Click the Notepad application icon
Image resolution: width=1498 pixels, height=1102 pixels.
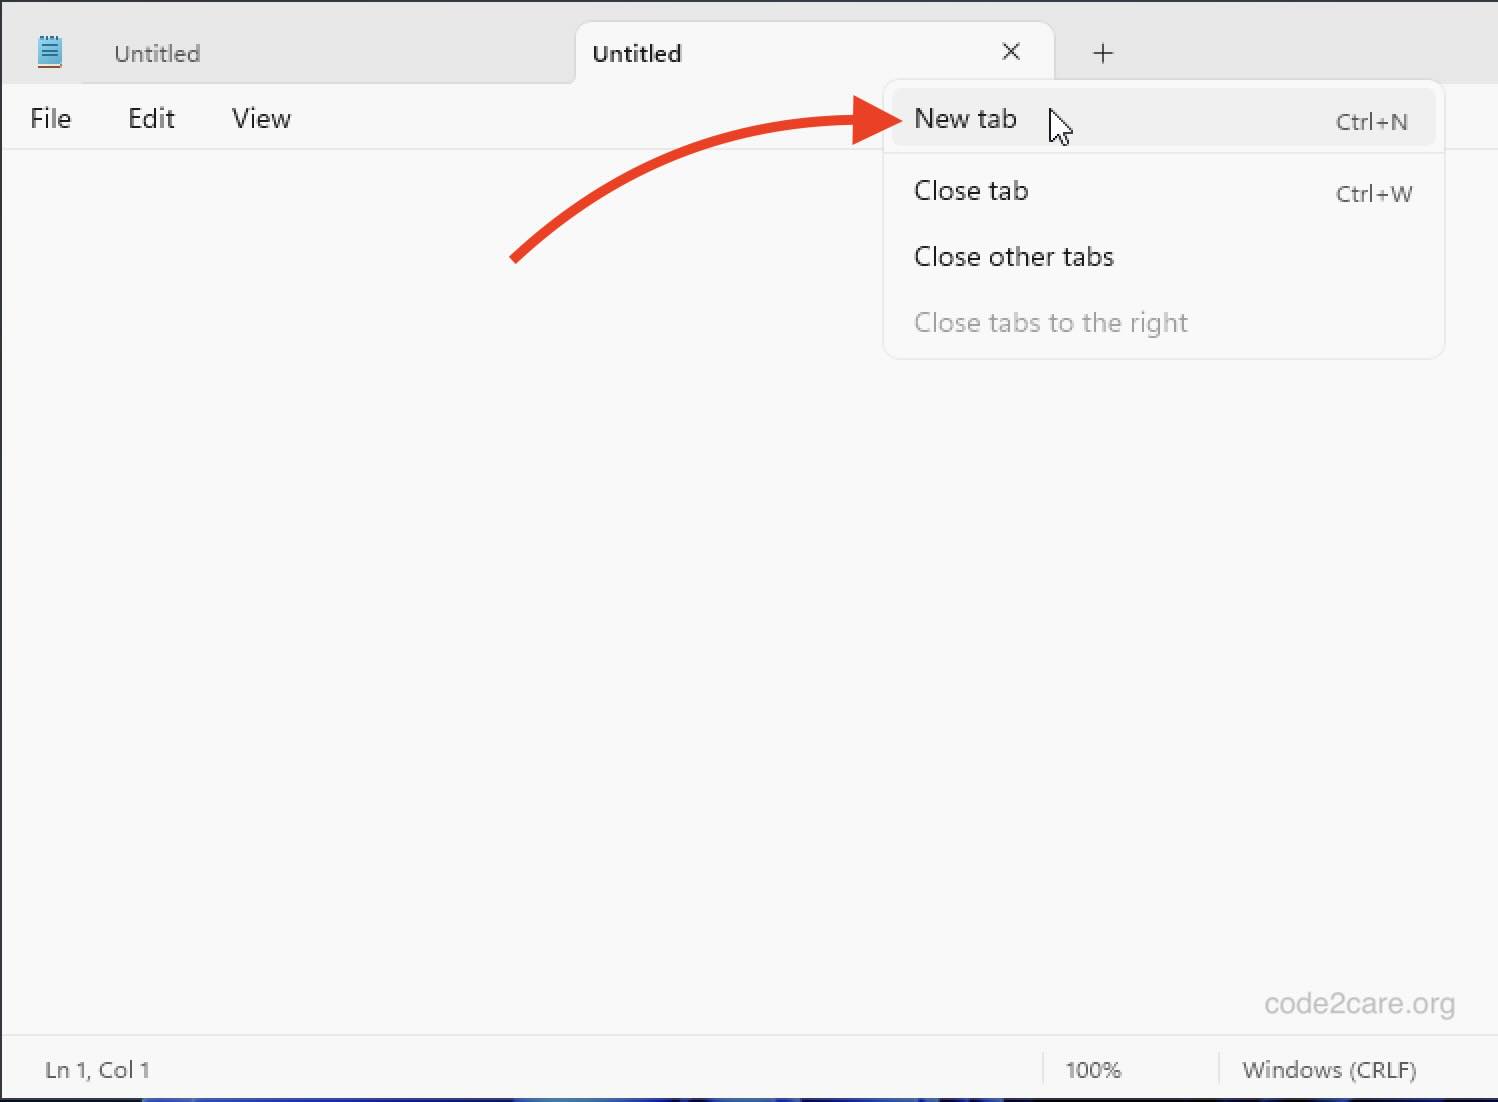click(x=49, y=50)
